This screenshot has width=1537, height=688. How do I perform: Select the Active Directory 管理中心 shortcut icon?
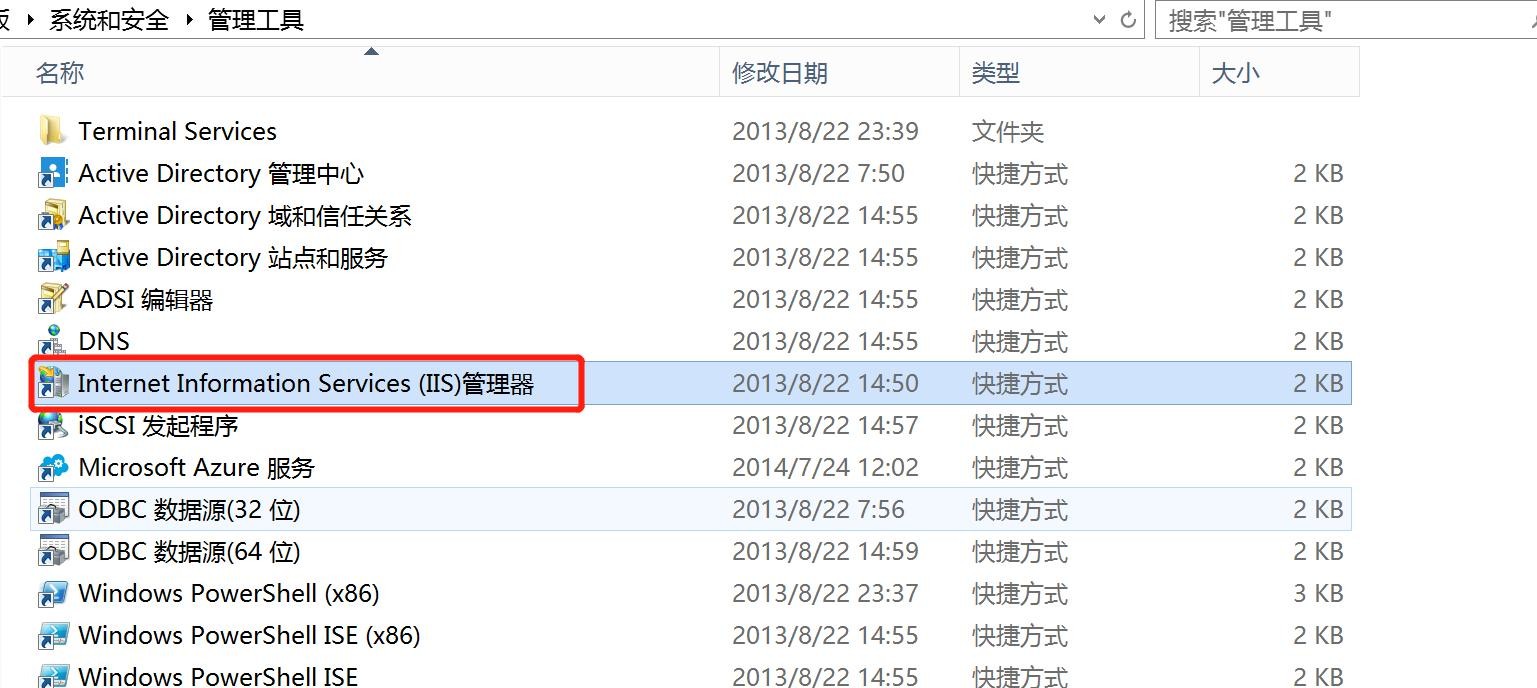pos(52,173)
